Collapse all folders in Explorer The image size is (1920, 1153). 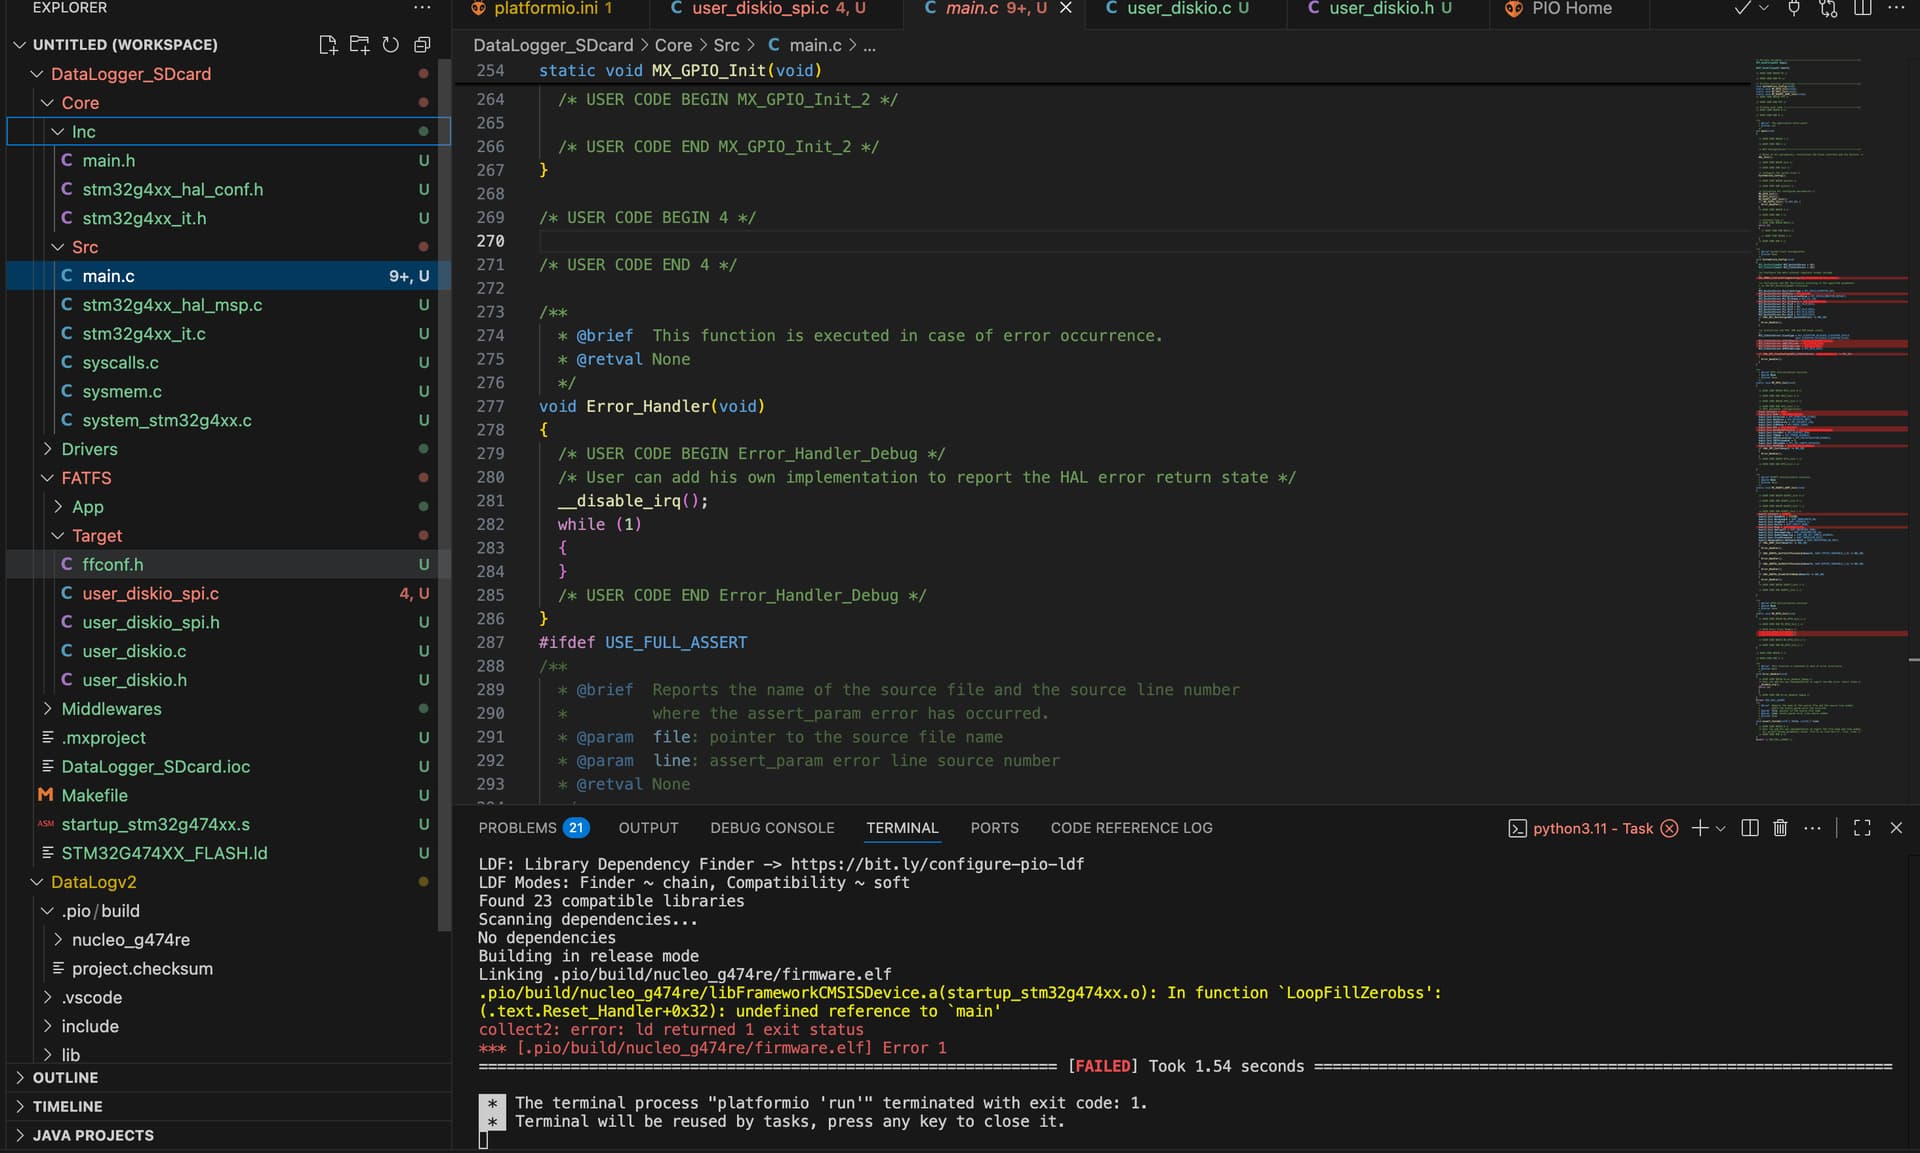422,45
